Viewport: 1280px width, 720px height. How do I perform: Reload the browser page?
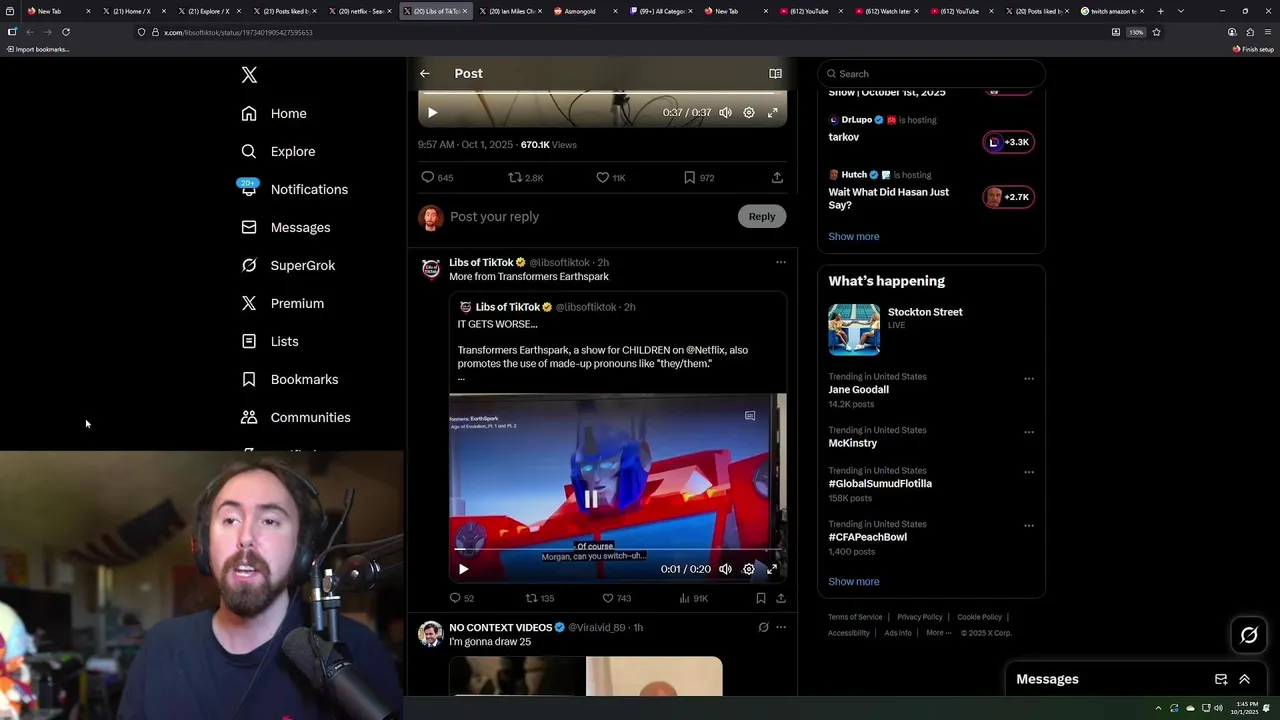(66, 32)
